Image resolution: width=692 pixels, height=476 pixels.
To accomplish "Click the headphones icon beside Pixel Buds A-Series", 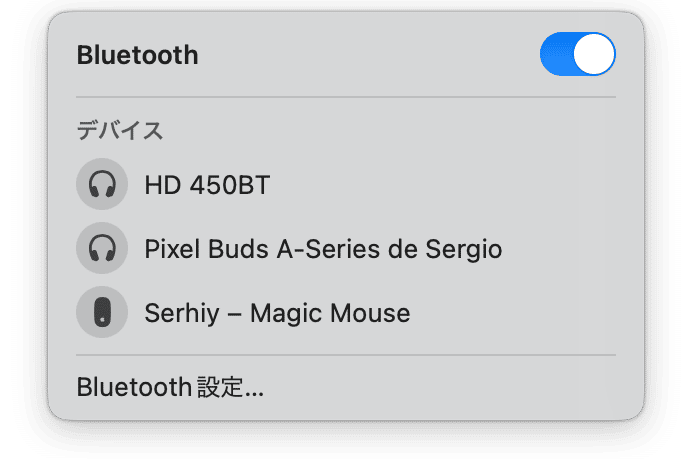I will [x=102, y=248].
